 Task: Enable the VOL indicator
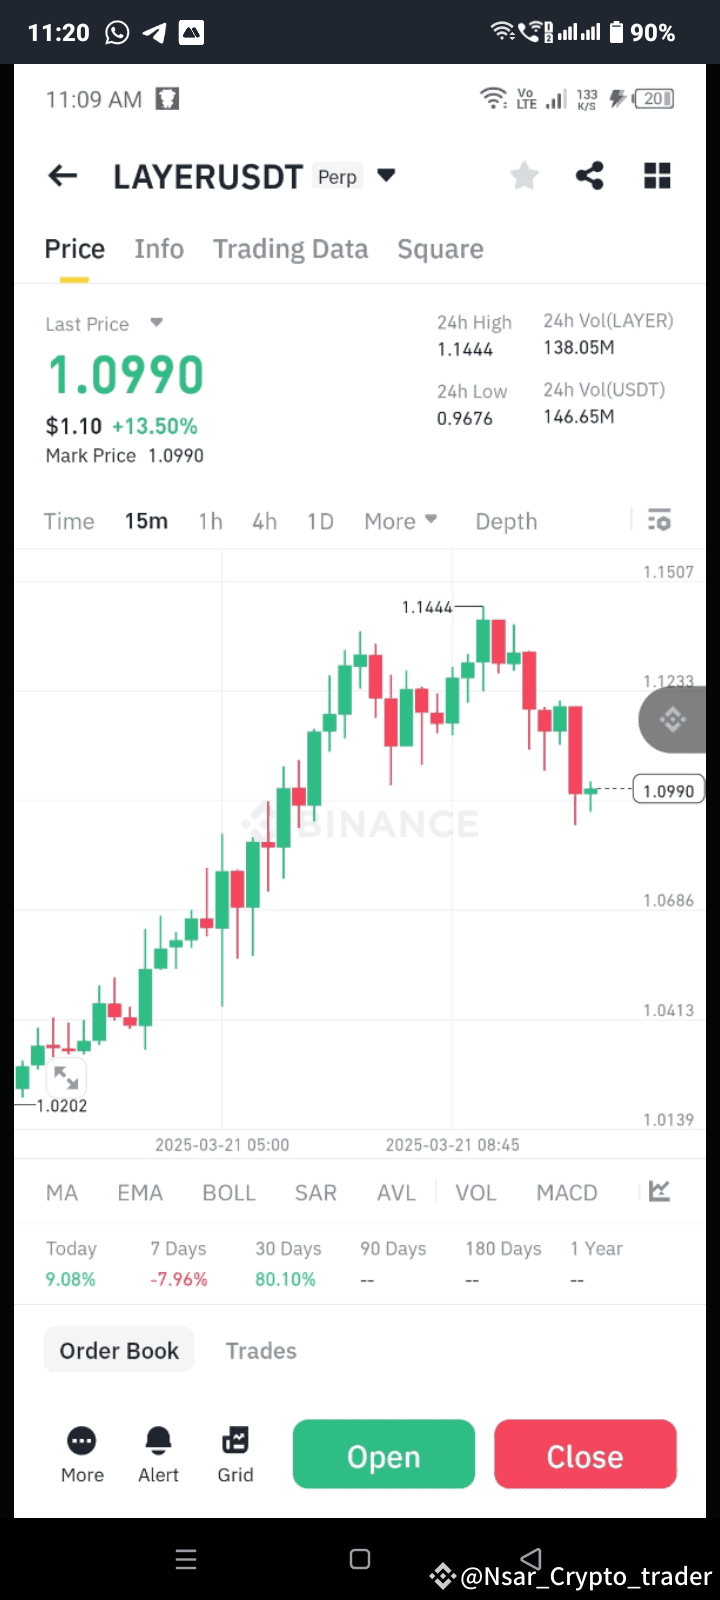pos(476,1192)
